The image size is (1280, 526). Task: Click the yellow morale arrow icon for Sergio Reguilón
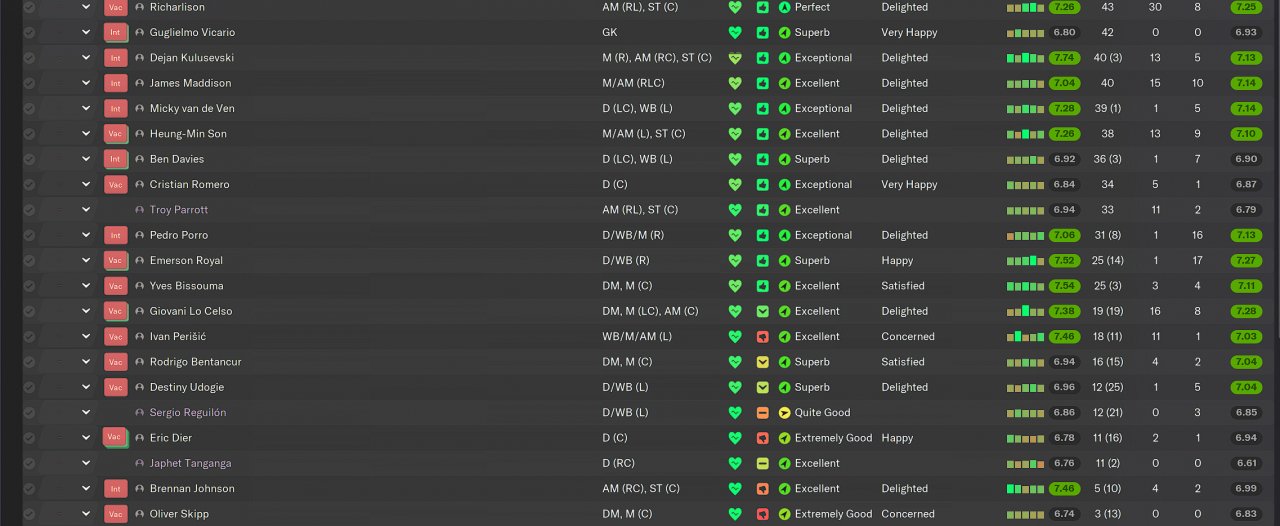coord(784,413)
